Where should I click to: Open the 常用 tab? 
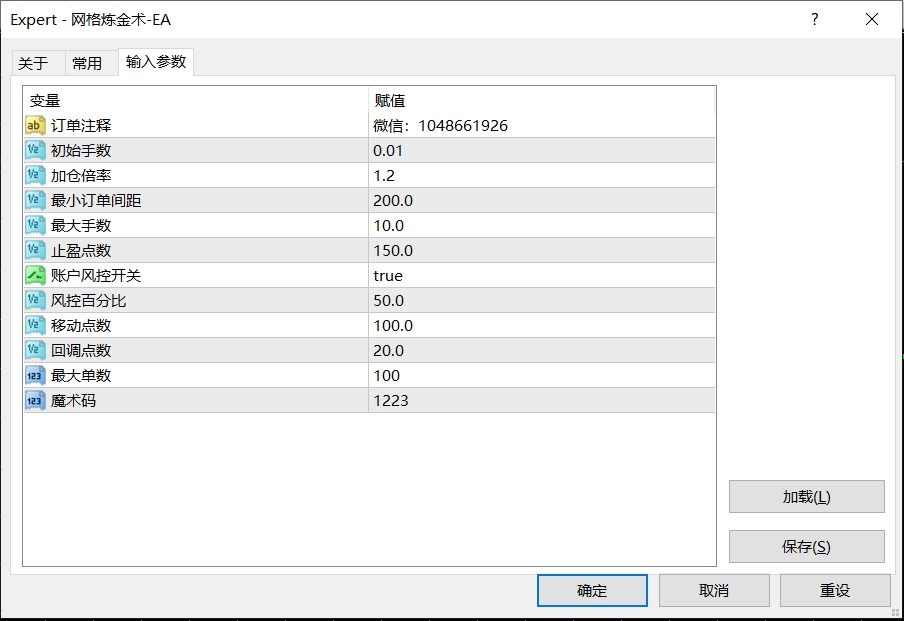click(87, 63)
